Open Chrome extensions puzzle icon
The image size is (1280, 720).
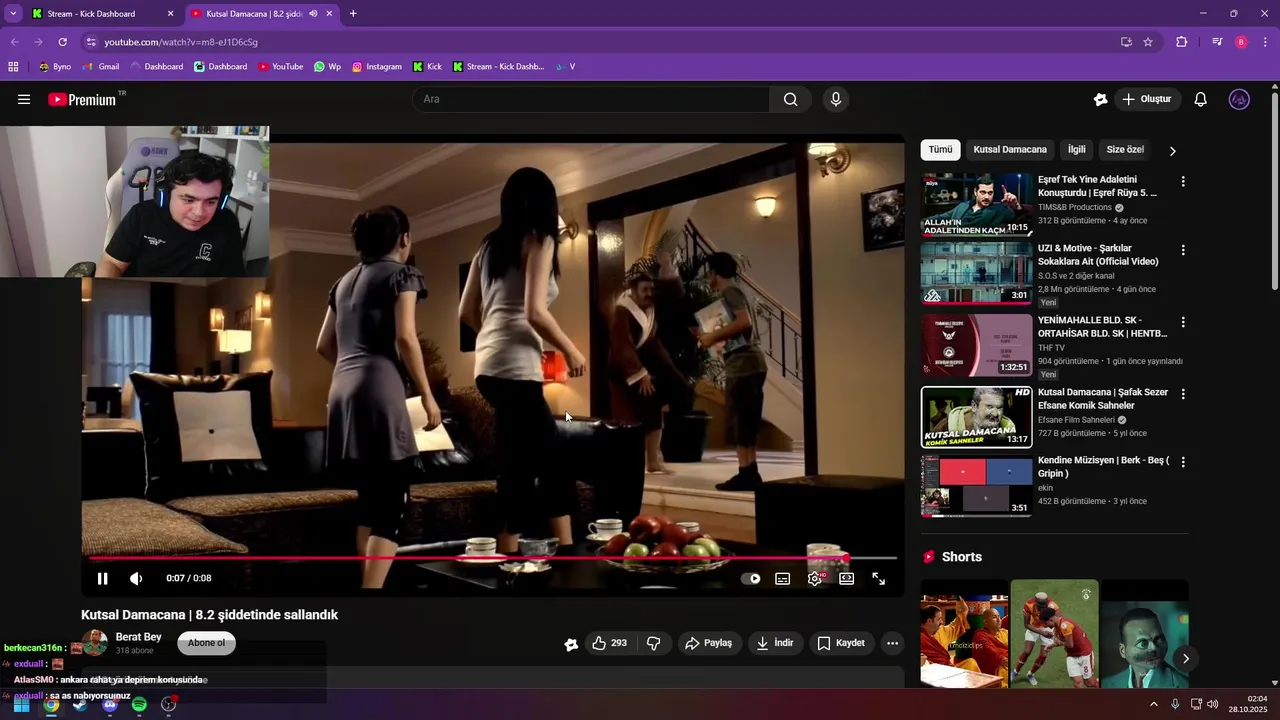click(1182, 42)
